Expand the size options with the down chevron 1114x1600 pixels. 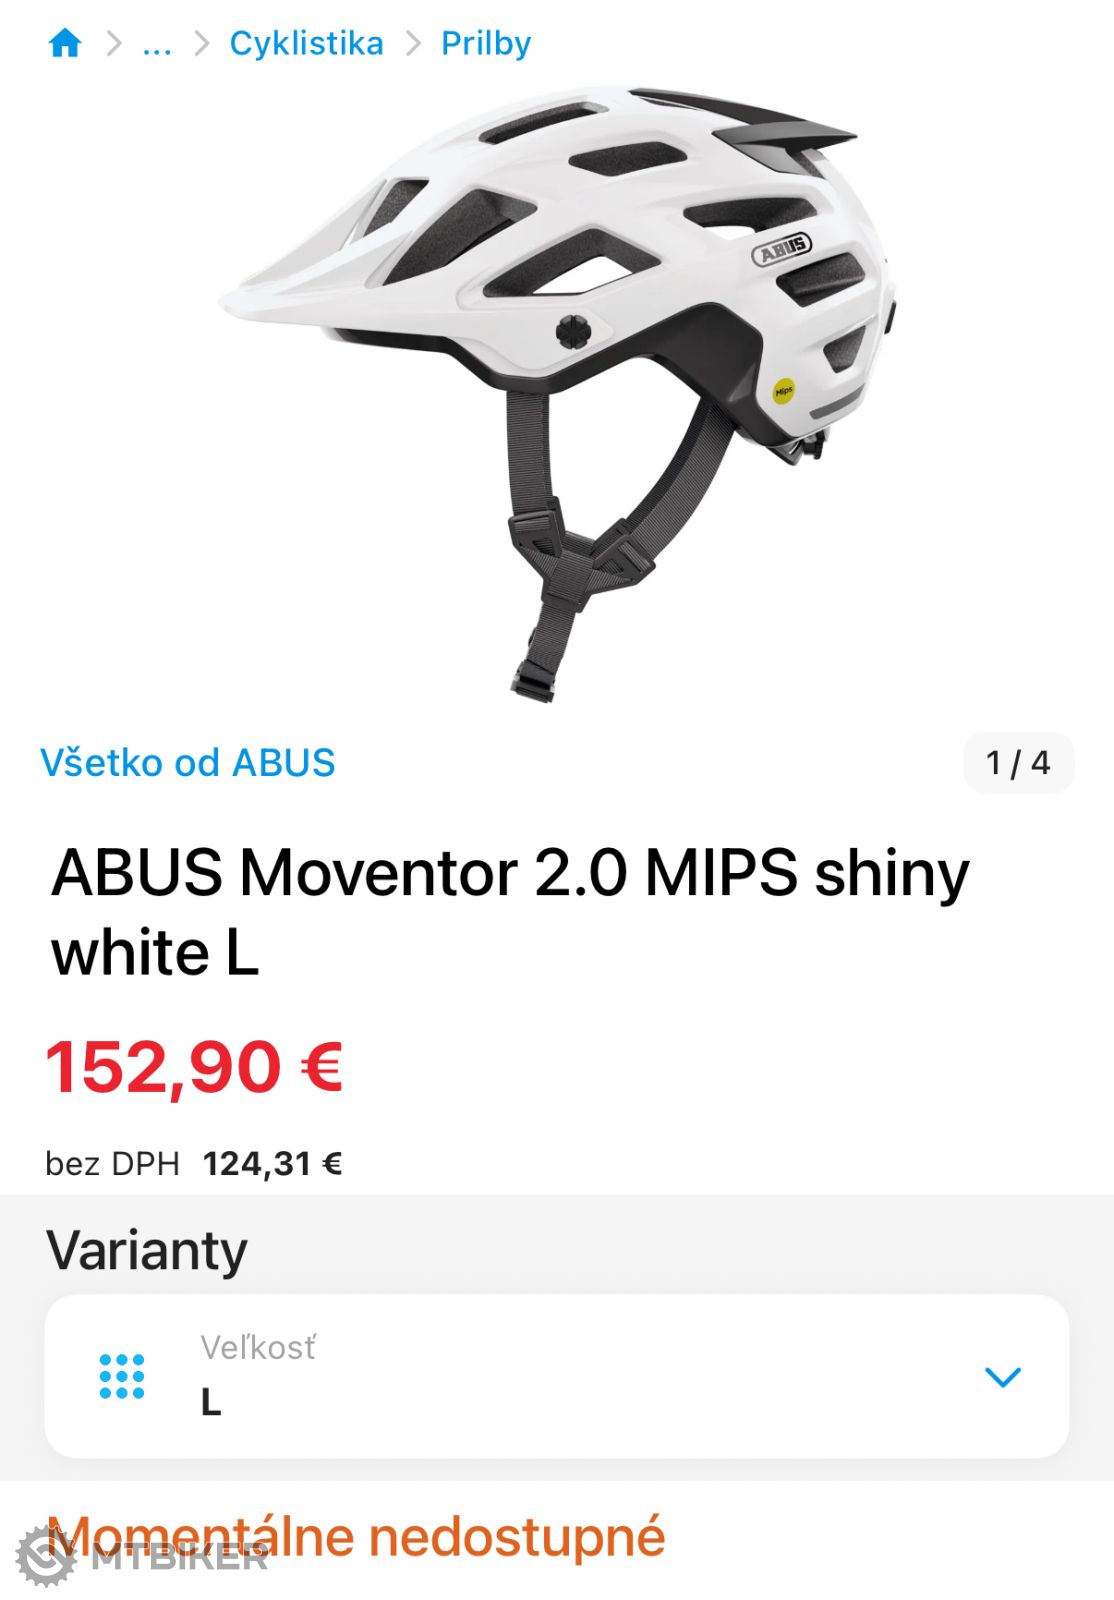pos(1002,1377)
